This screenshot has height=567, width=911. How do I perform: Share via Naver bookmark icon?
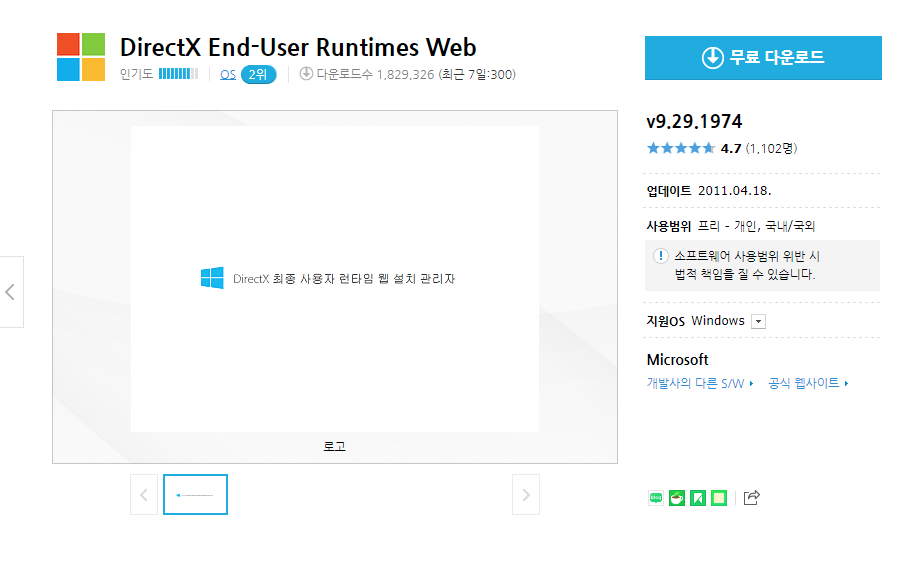click(698, 498)
